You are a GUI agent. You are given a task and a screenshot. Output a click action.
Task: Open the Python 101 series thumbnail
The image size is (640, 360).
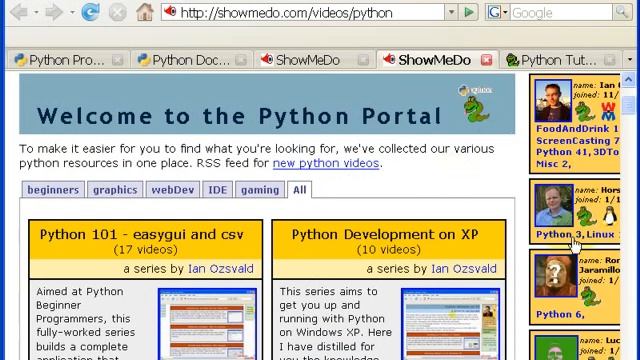tap(207, 324)
